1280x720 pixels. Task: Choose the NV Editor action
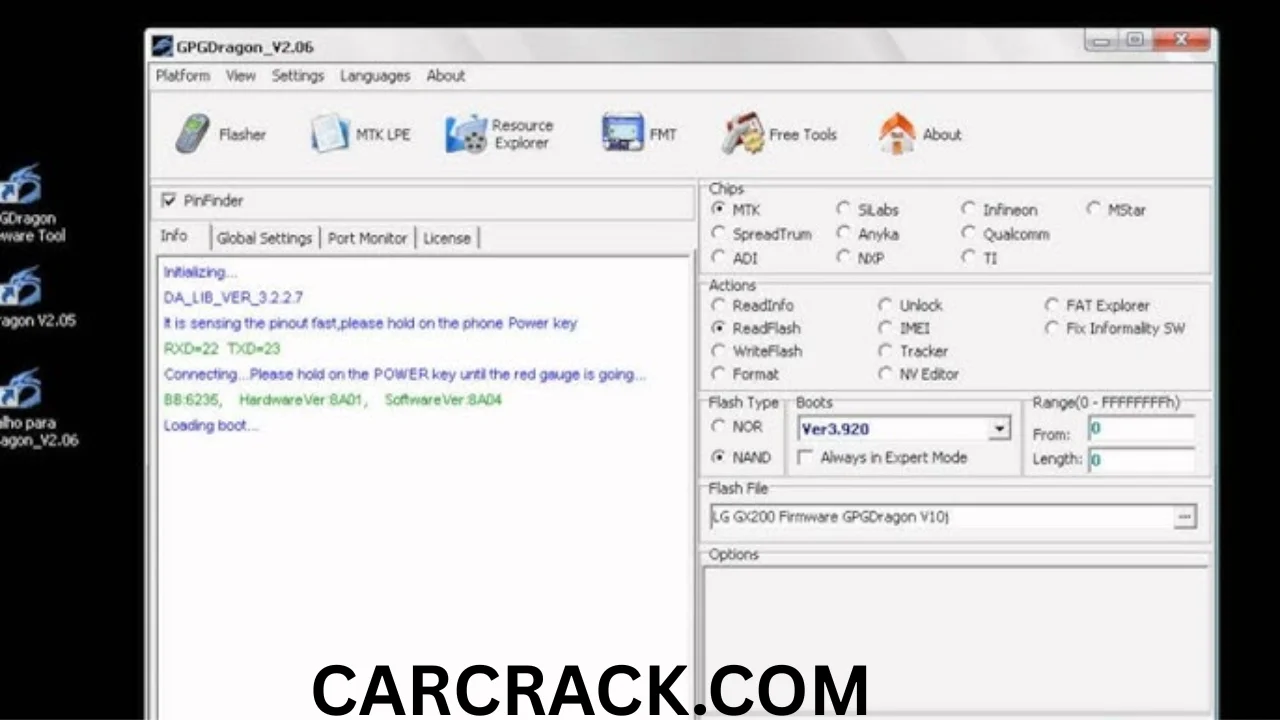point(885,374)
